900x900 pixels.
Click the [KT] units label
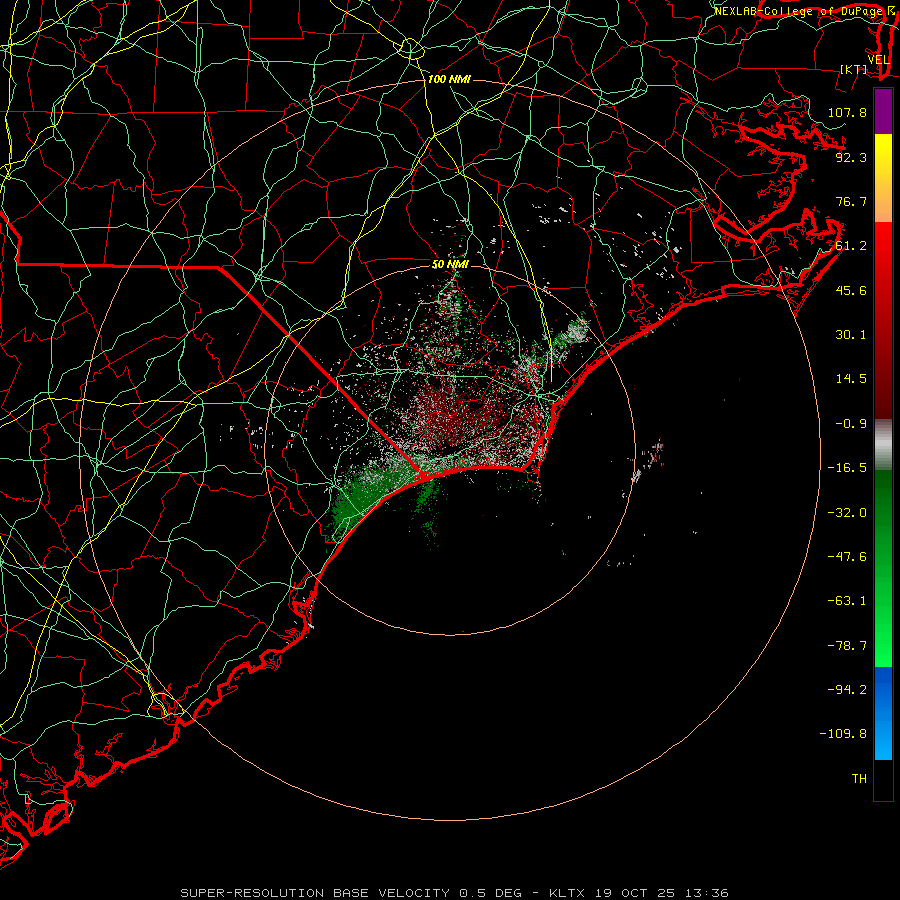(x=854, y=69)
